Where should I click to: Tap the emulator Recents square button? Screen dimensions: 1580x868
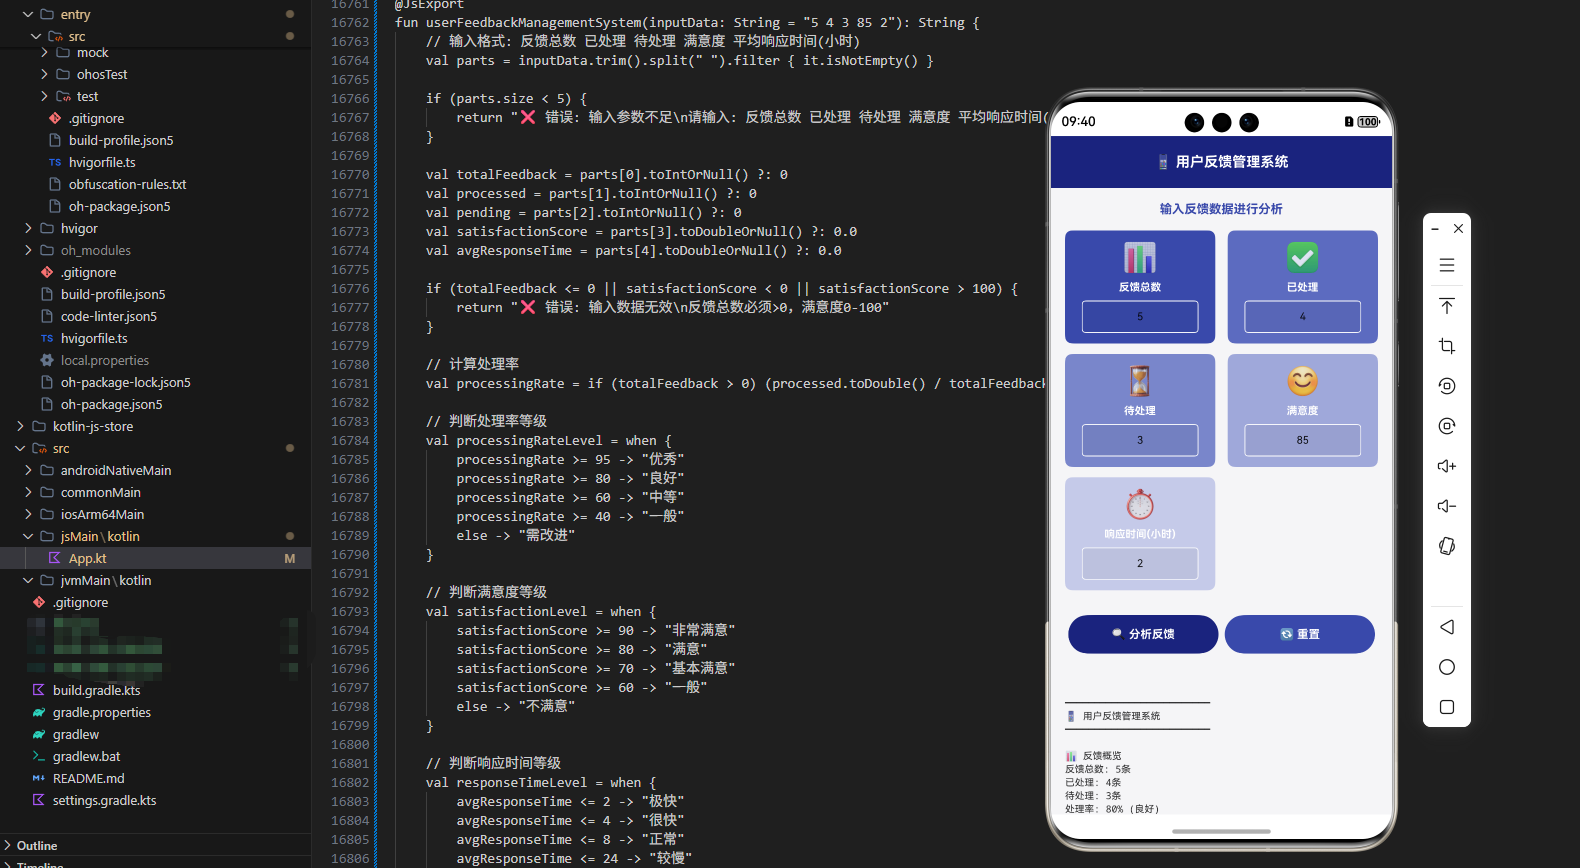click(x=1446, y=707)
